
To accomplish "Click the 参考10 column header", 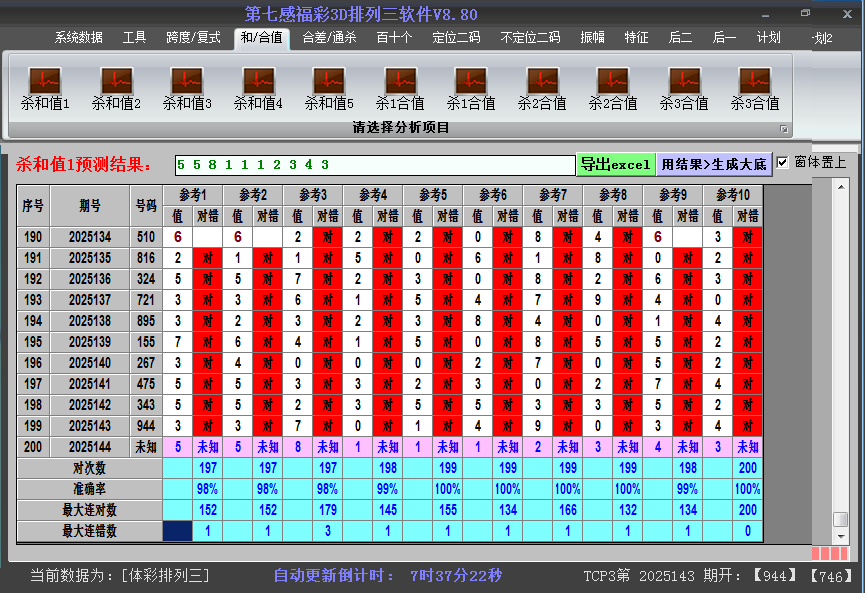I will (733, 195).
